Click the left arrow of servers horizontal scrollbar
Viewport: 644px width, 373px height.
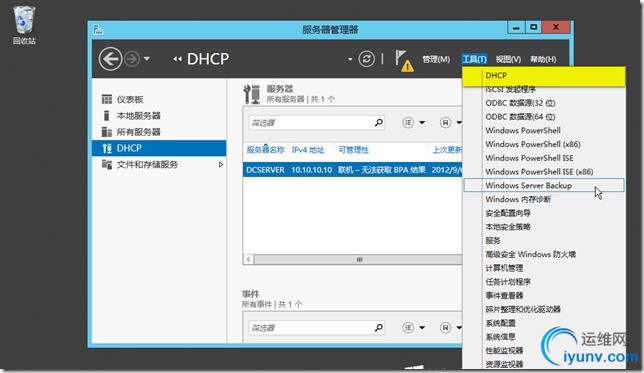pos(248,259)
